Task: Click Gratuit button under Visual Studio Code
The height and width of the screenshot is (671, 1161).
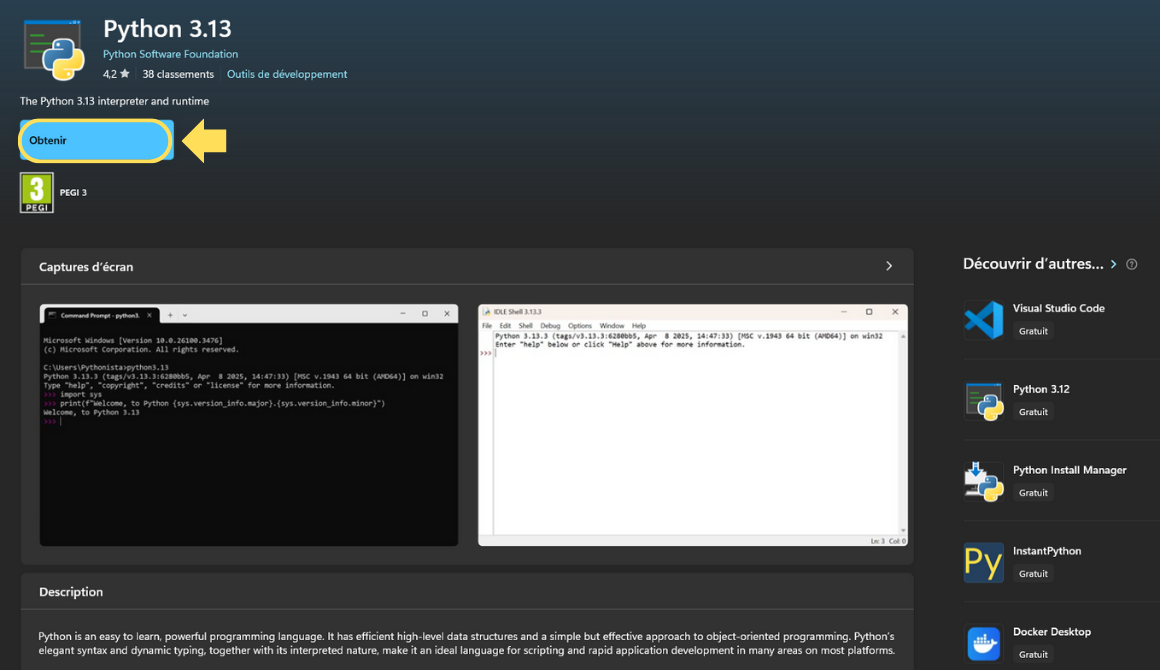Action: pos(1033,331)
